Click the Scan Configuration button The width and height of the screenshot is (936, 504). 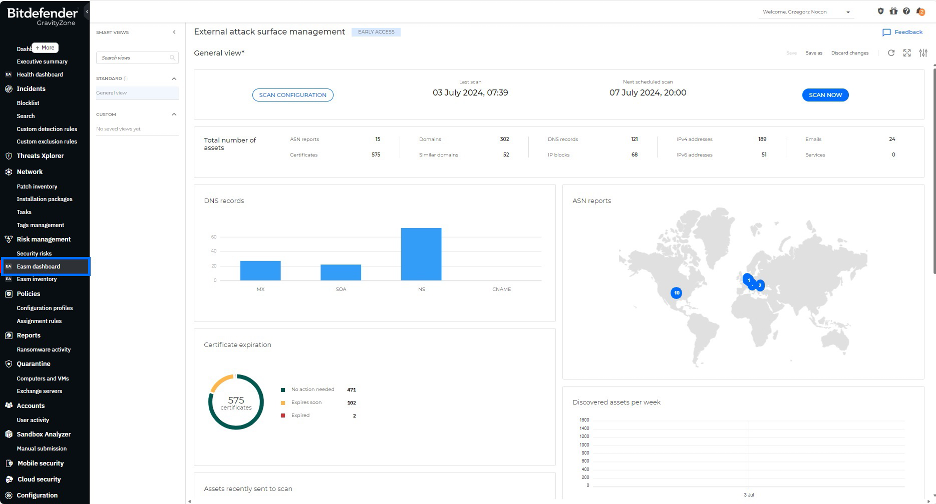pyautogui.click(x=292, y=94)
